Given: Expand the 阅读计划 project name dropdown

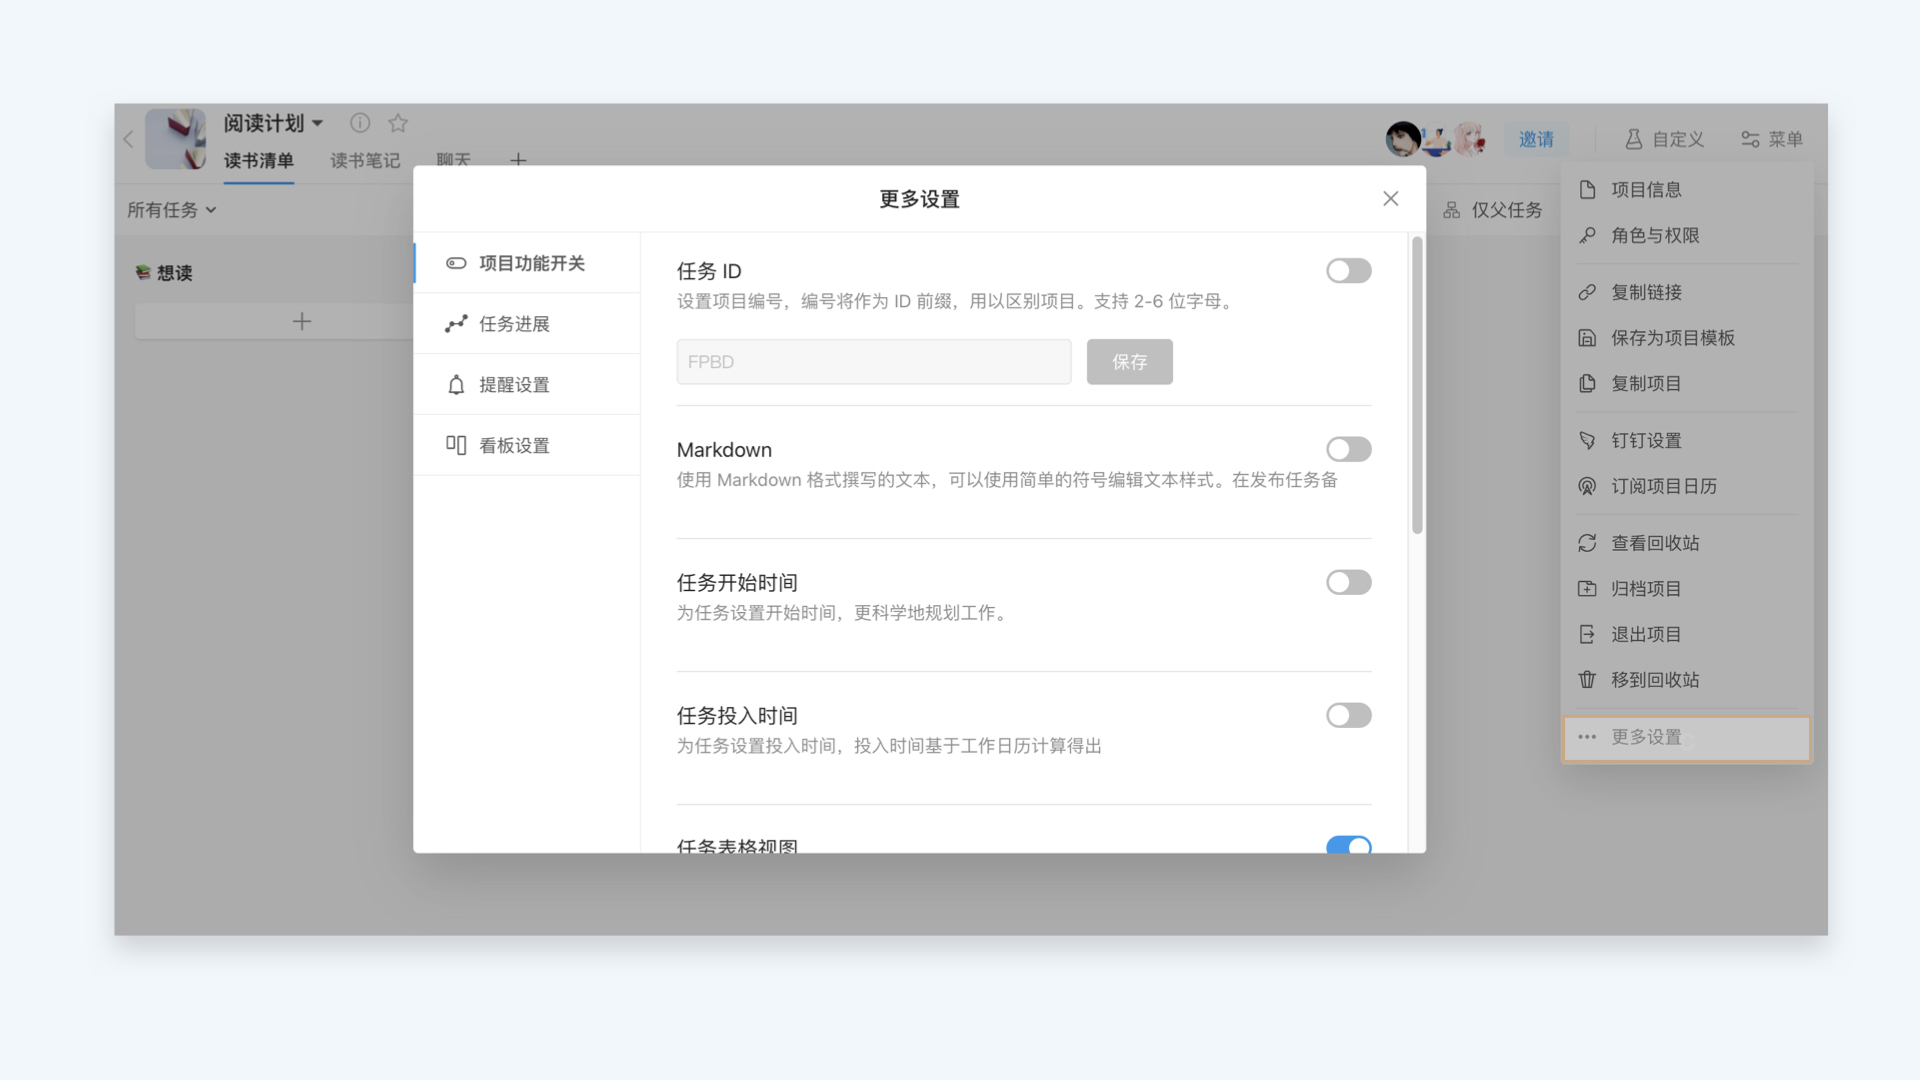Looking at the screenshot, I should pyautogui.click(x=317, y=123).
